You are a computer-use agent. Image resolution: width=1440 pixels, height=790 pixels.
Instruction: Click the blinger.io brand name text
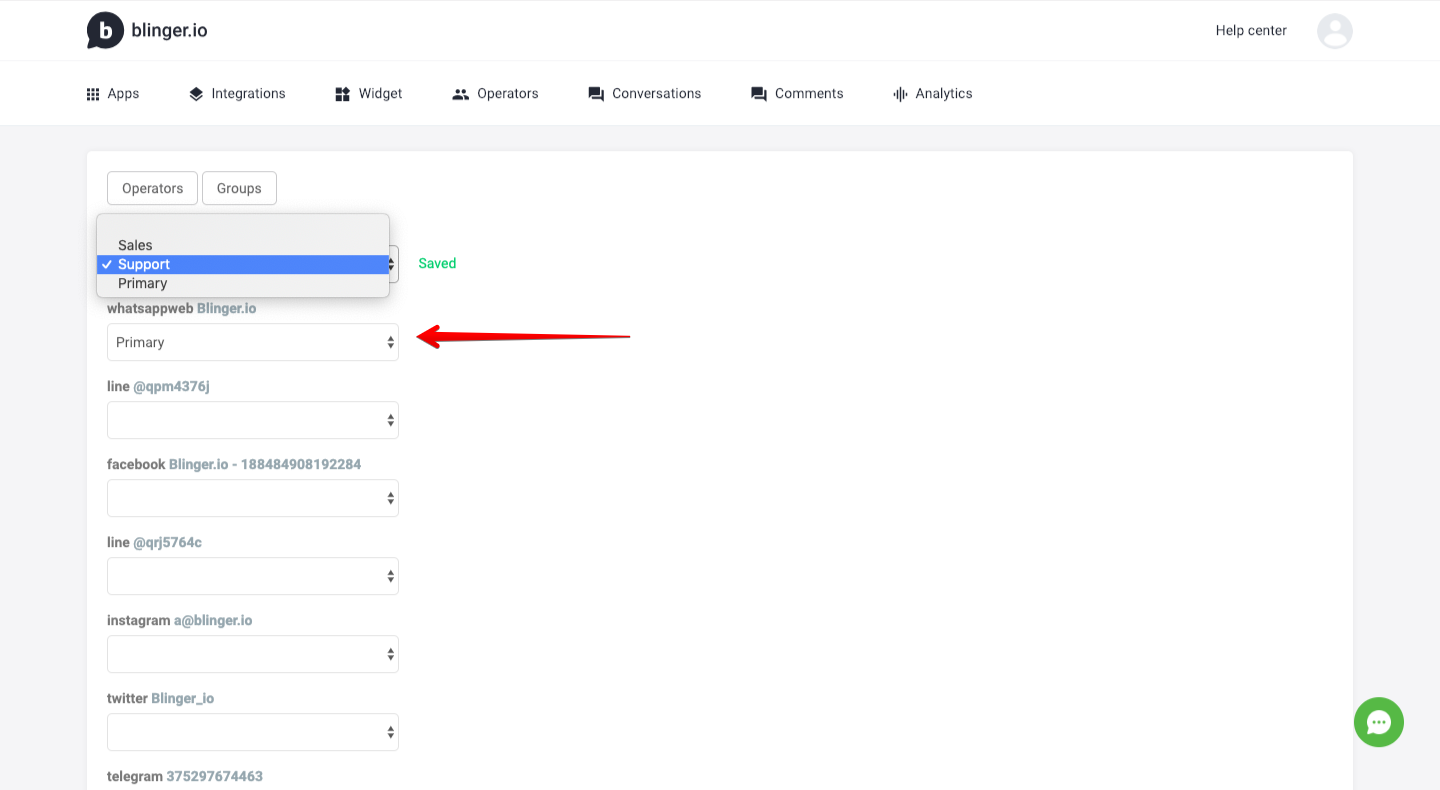click(169, 31)
